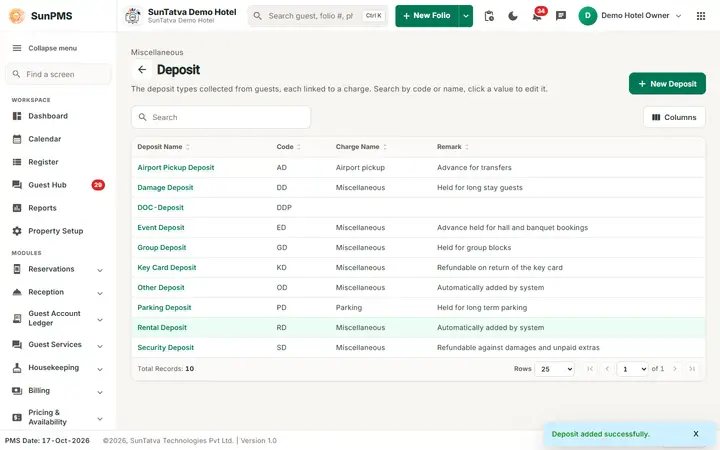Open the clipboard clock icon in top bar
The height and width of the screenshot is (450, 720).
click(489, 16)
